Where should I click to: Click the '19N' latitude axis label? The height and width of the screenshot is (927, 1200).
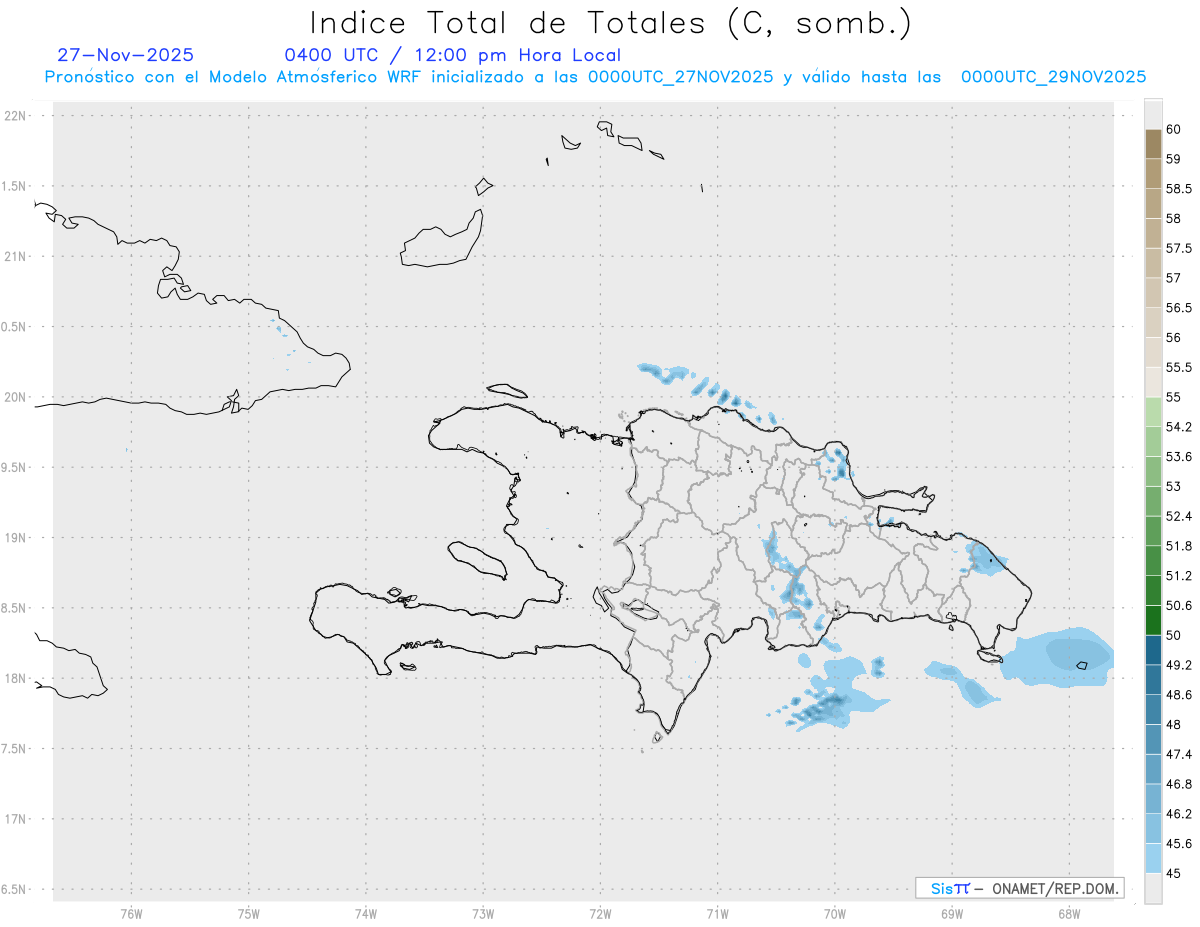17,537
